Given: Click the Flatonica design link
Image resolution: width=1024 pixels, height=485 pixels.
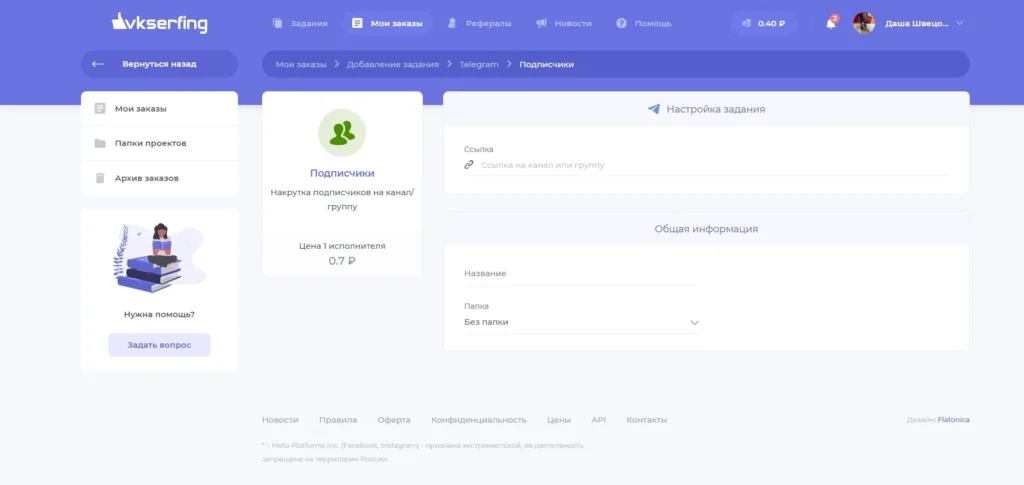Looking at the screenshot, I should (953, 420).
